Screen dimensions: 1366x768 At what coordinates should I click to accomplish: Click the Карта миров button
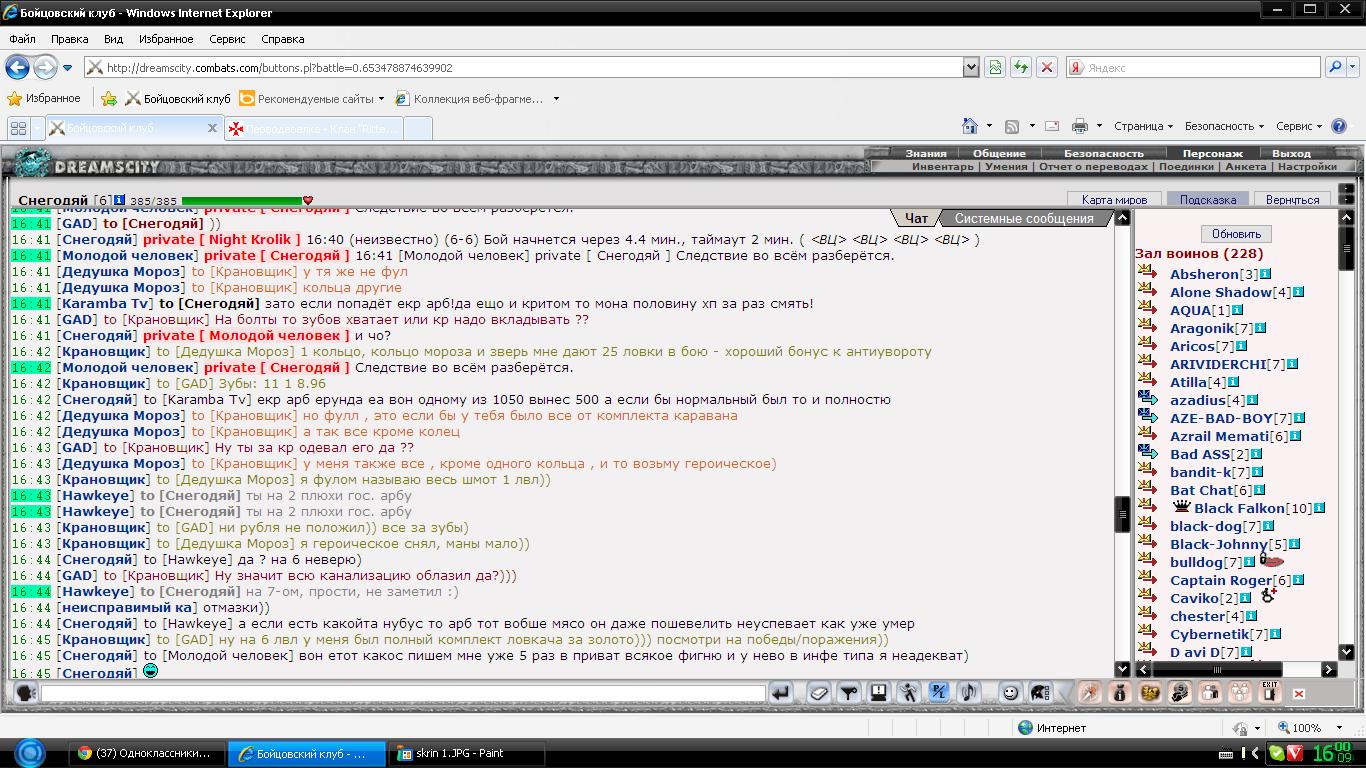point(1114,199)
